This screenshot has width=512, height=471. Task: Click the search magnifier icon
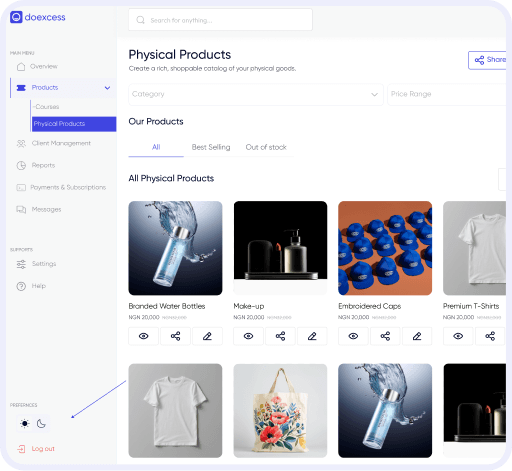pyautogui.click(x=140, y=20)
